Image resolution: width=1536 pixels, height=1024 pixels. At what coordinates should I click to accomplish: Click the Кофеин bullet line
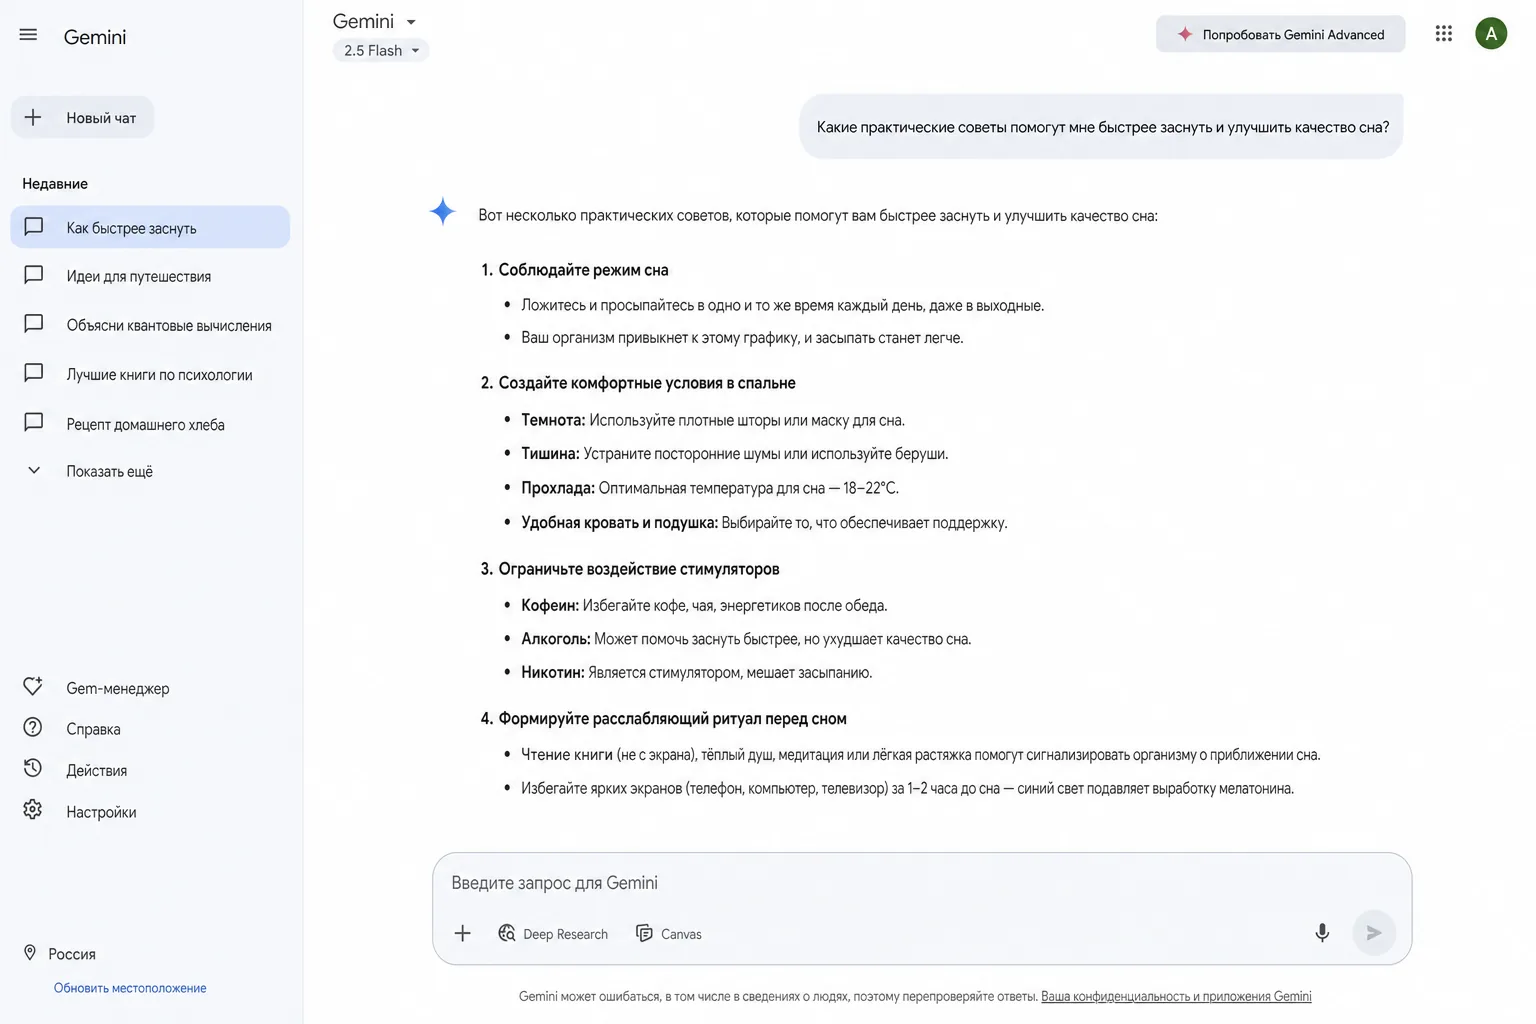coord(704,605)
